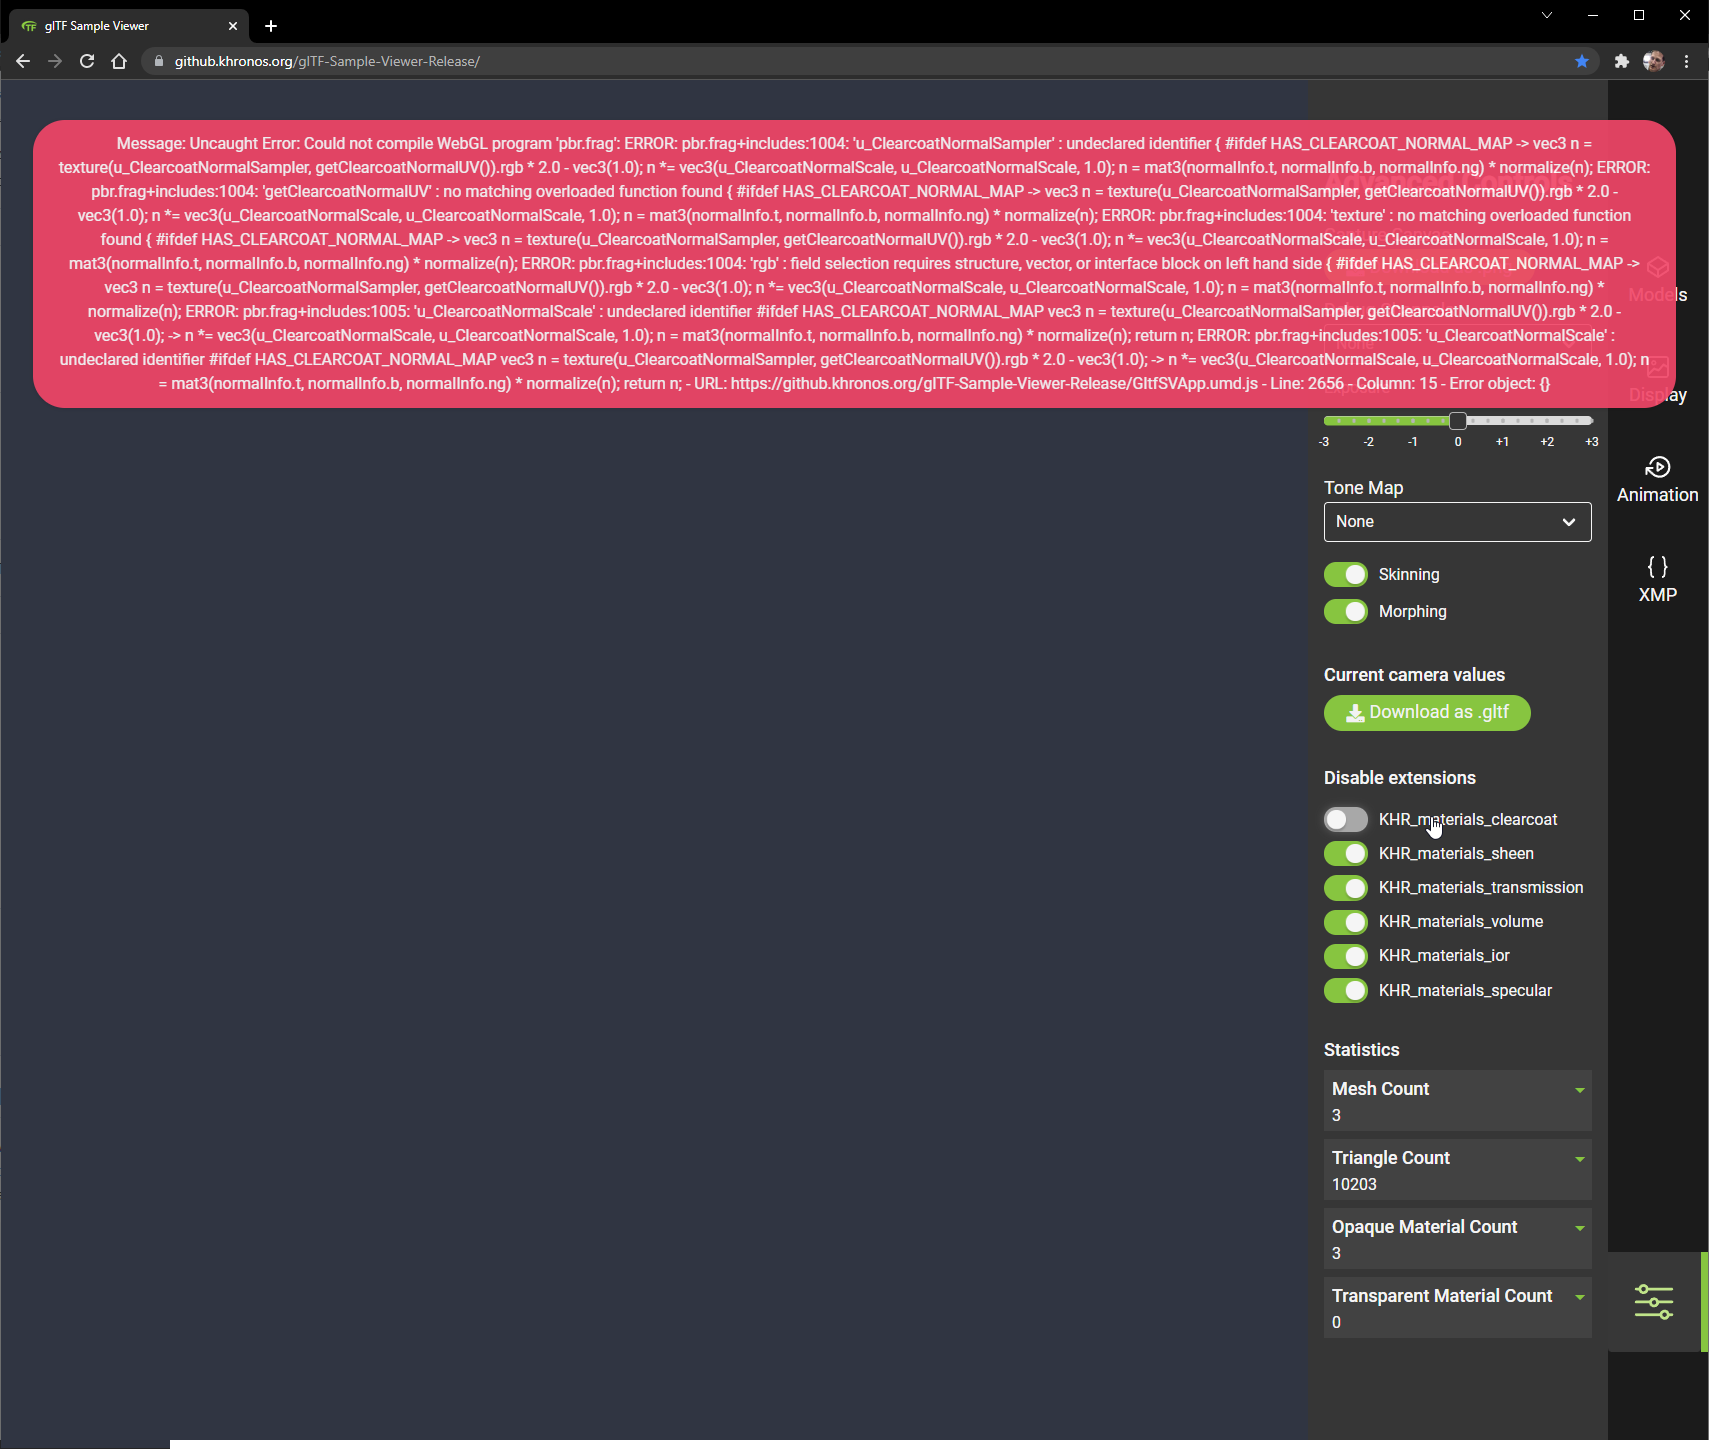Click the Download as .gltf button
The height and width of the screenshot is (1449, 1709).
click(x=1426, y=712)
